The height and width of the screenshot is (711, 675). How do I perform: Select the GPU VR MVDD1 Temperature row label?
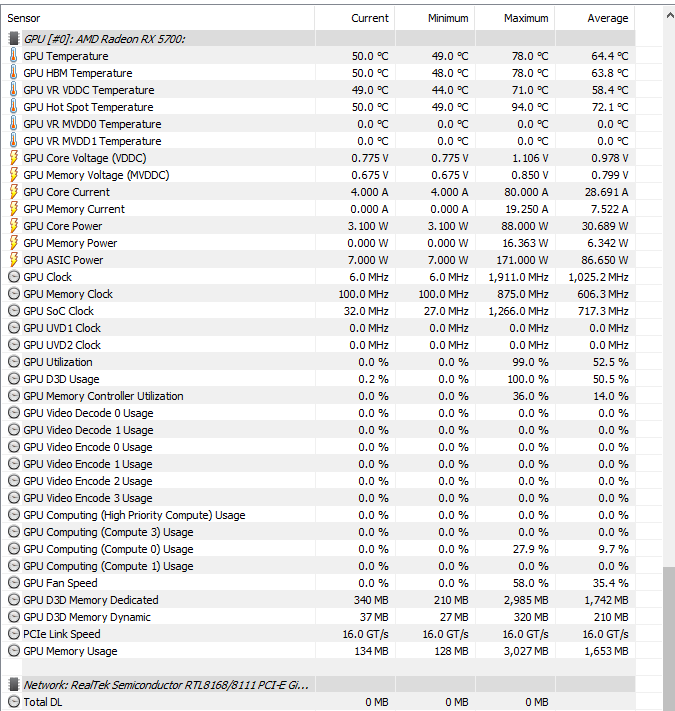92,141
